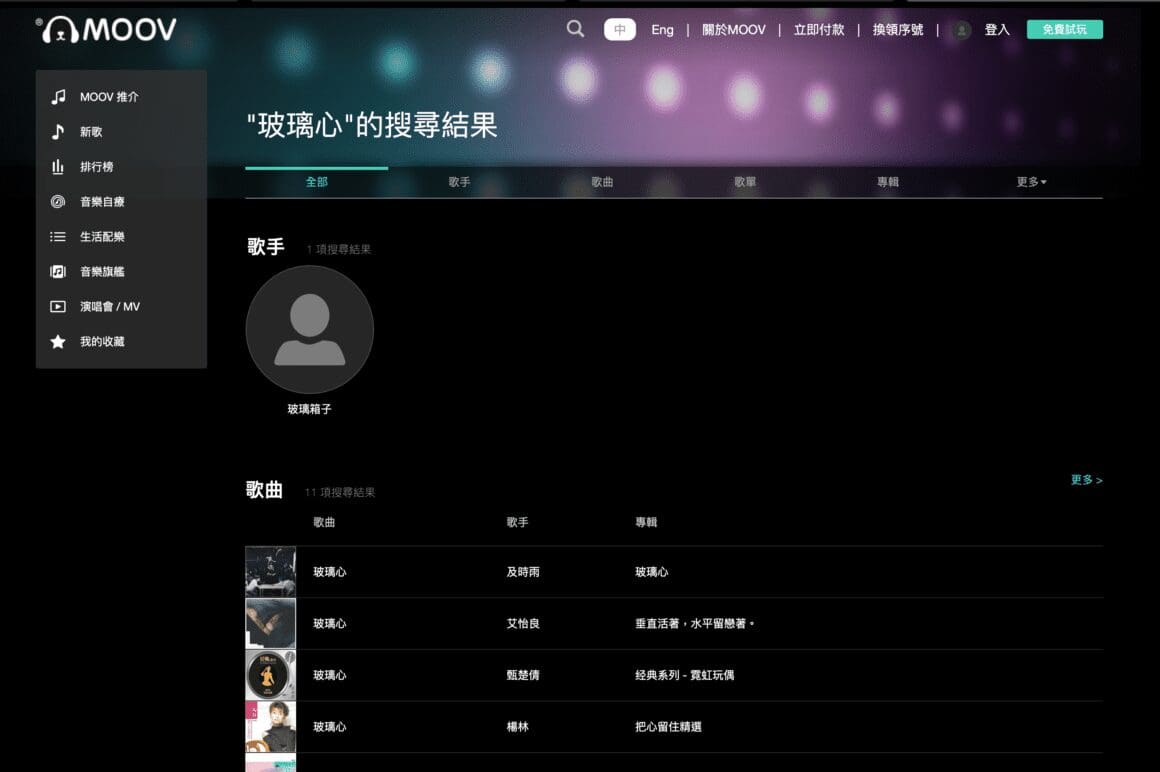The height and width of the screenshot is (772, 1160).
Task: Switch language to 中
Action: [x=619, y=30]
